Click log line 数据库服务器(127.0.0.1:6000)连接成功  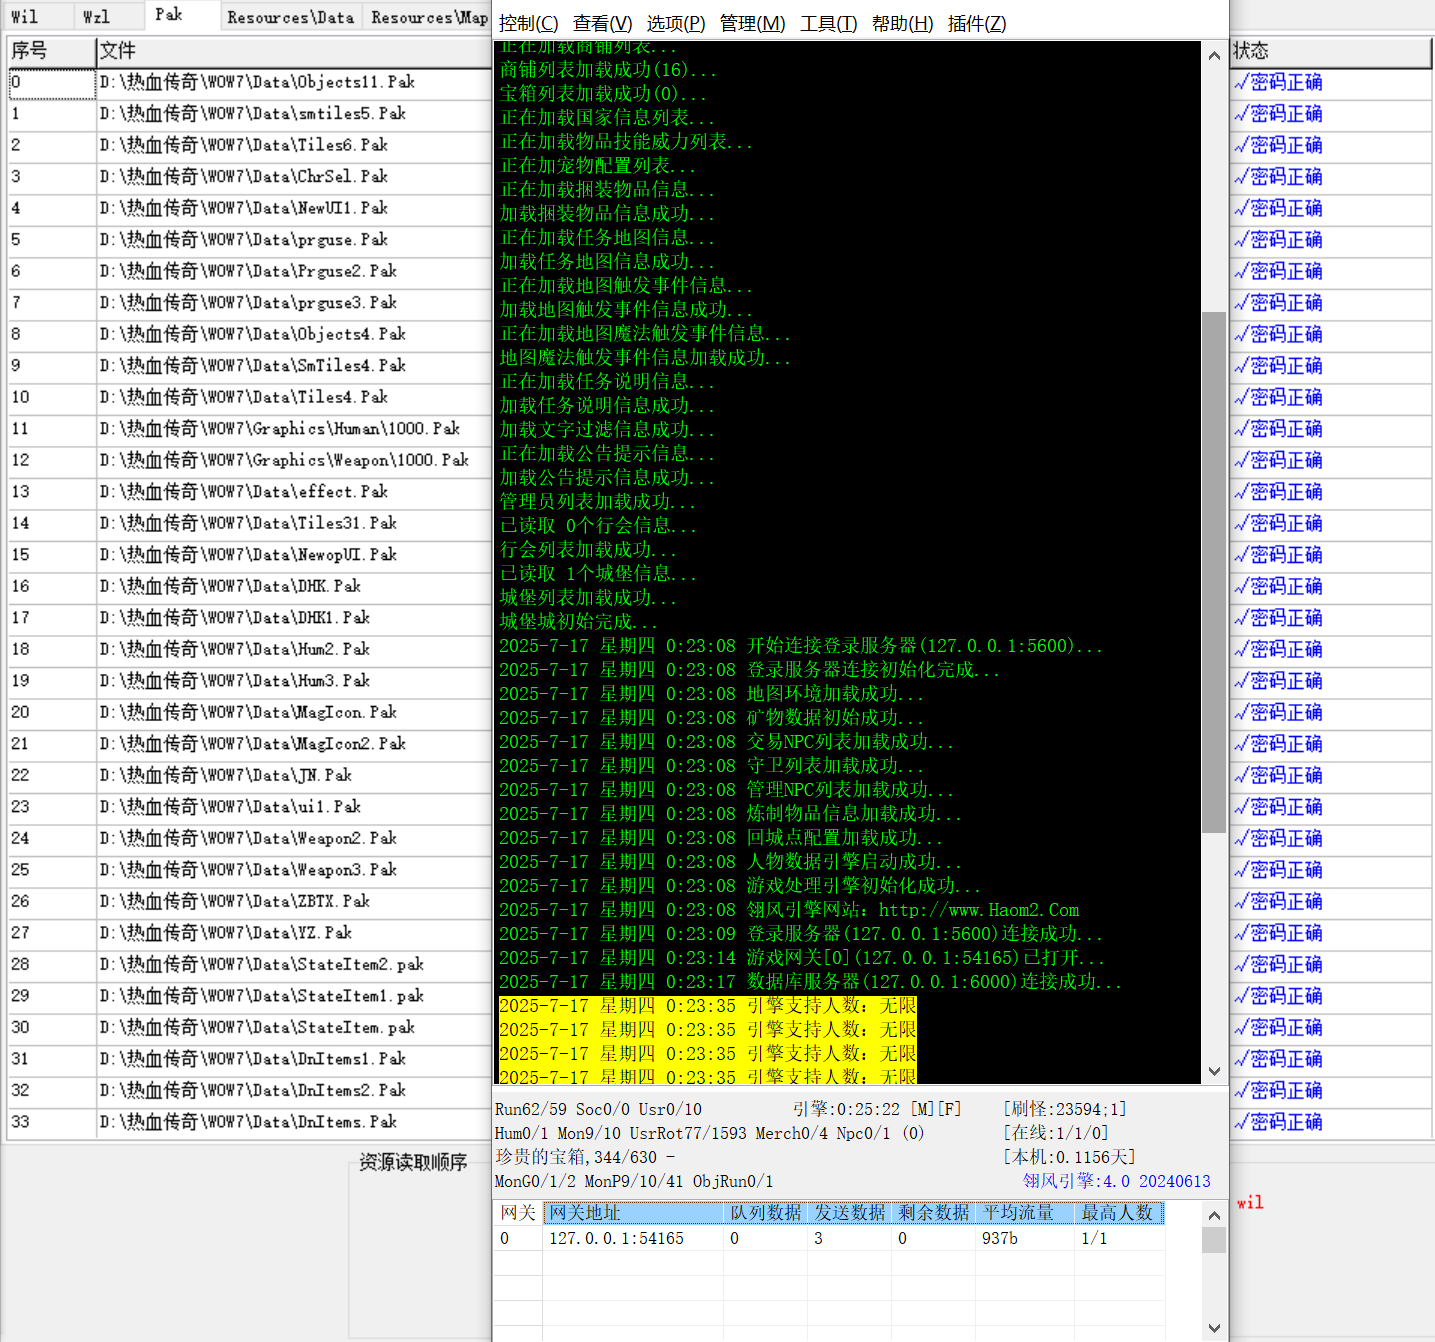pyautogui.click(x=810, y=982)
